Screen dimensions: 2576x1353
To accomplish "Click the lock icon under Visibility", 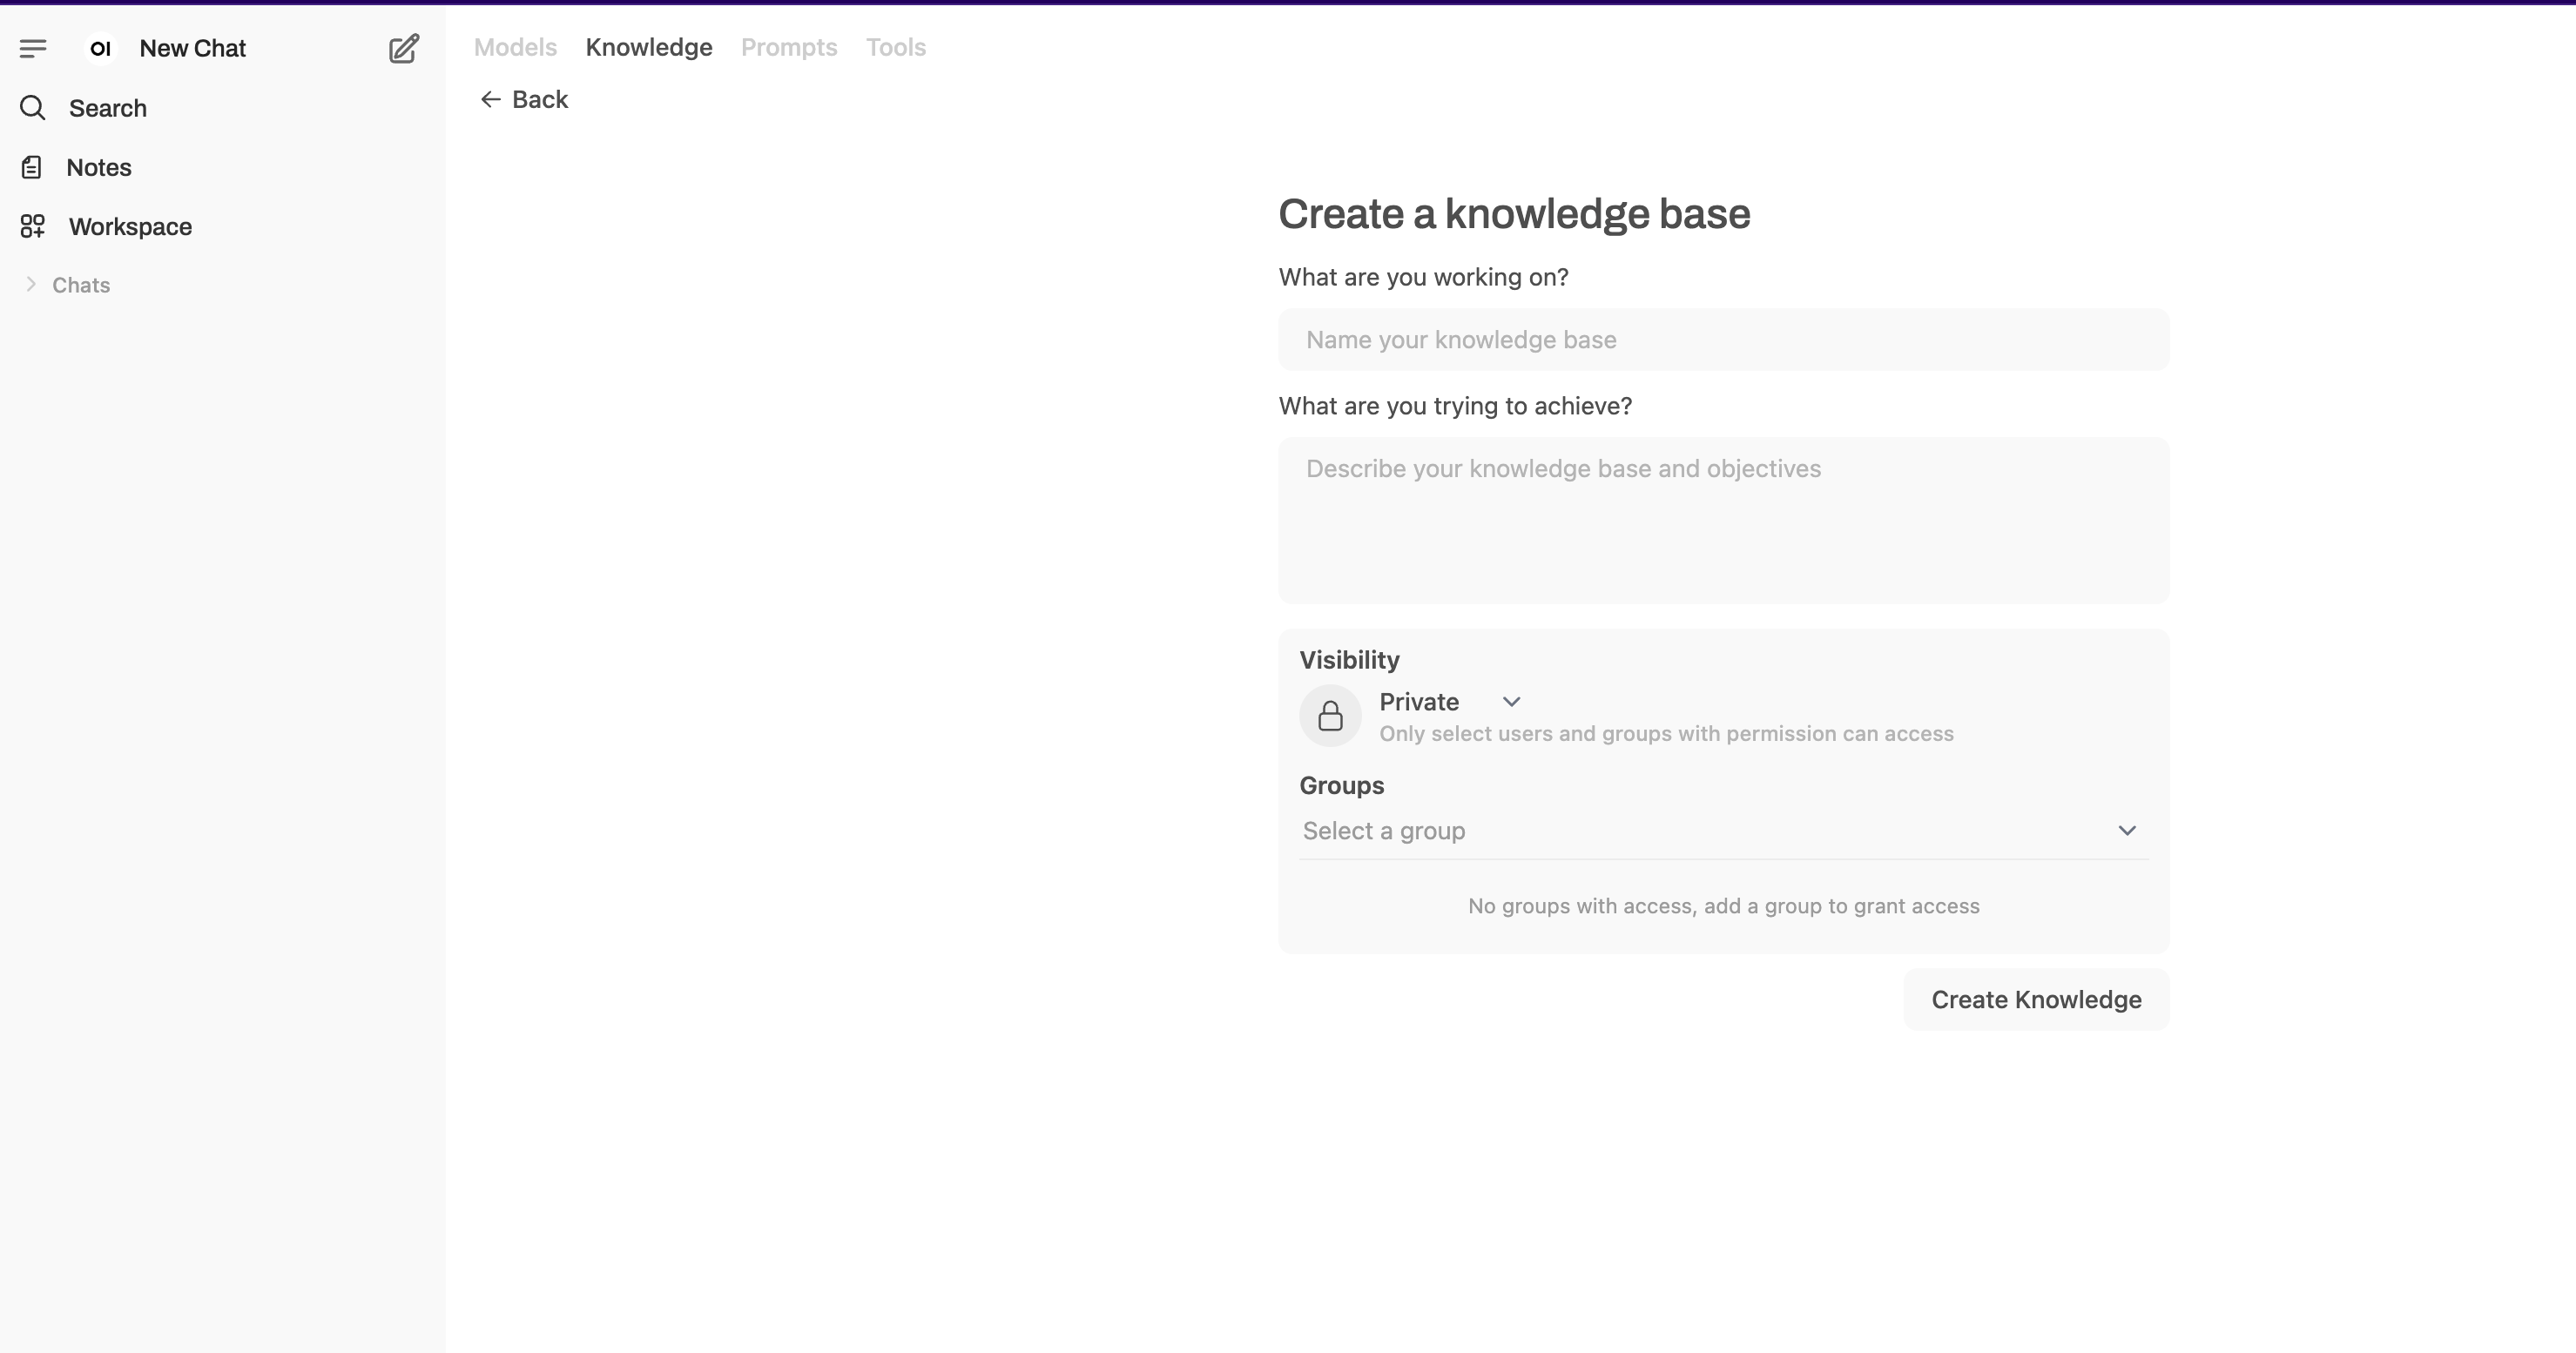I will coord(1330,716).
